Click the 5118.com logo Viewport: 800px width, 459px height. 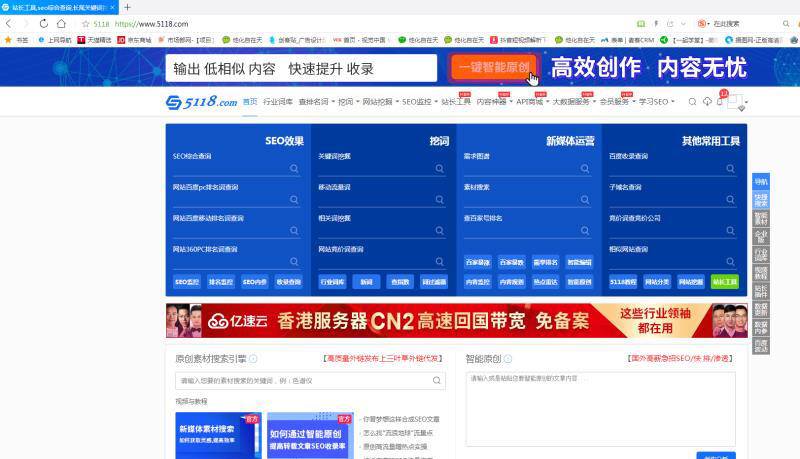pos(202,102)
